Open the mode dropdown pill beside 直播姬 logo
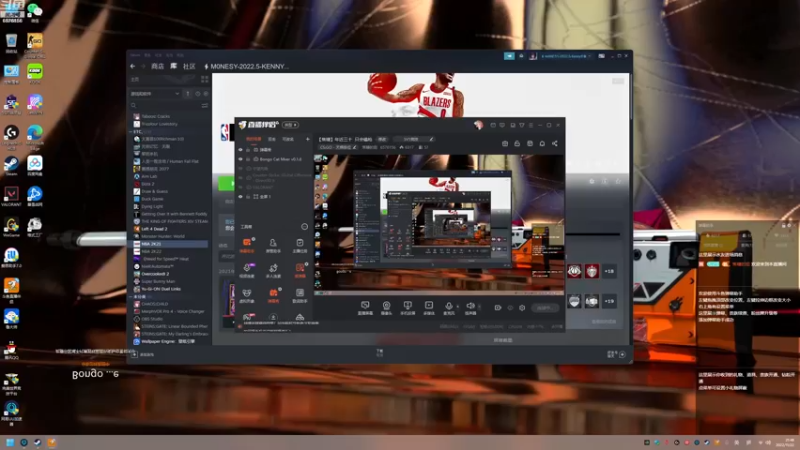This screenshot has width=800, height=450. [290, 125]
